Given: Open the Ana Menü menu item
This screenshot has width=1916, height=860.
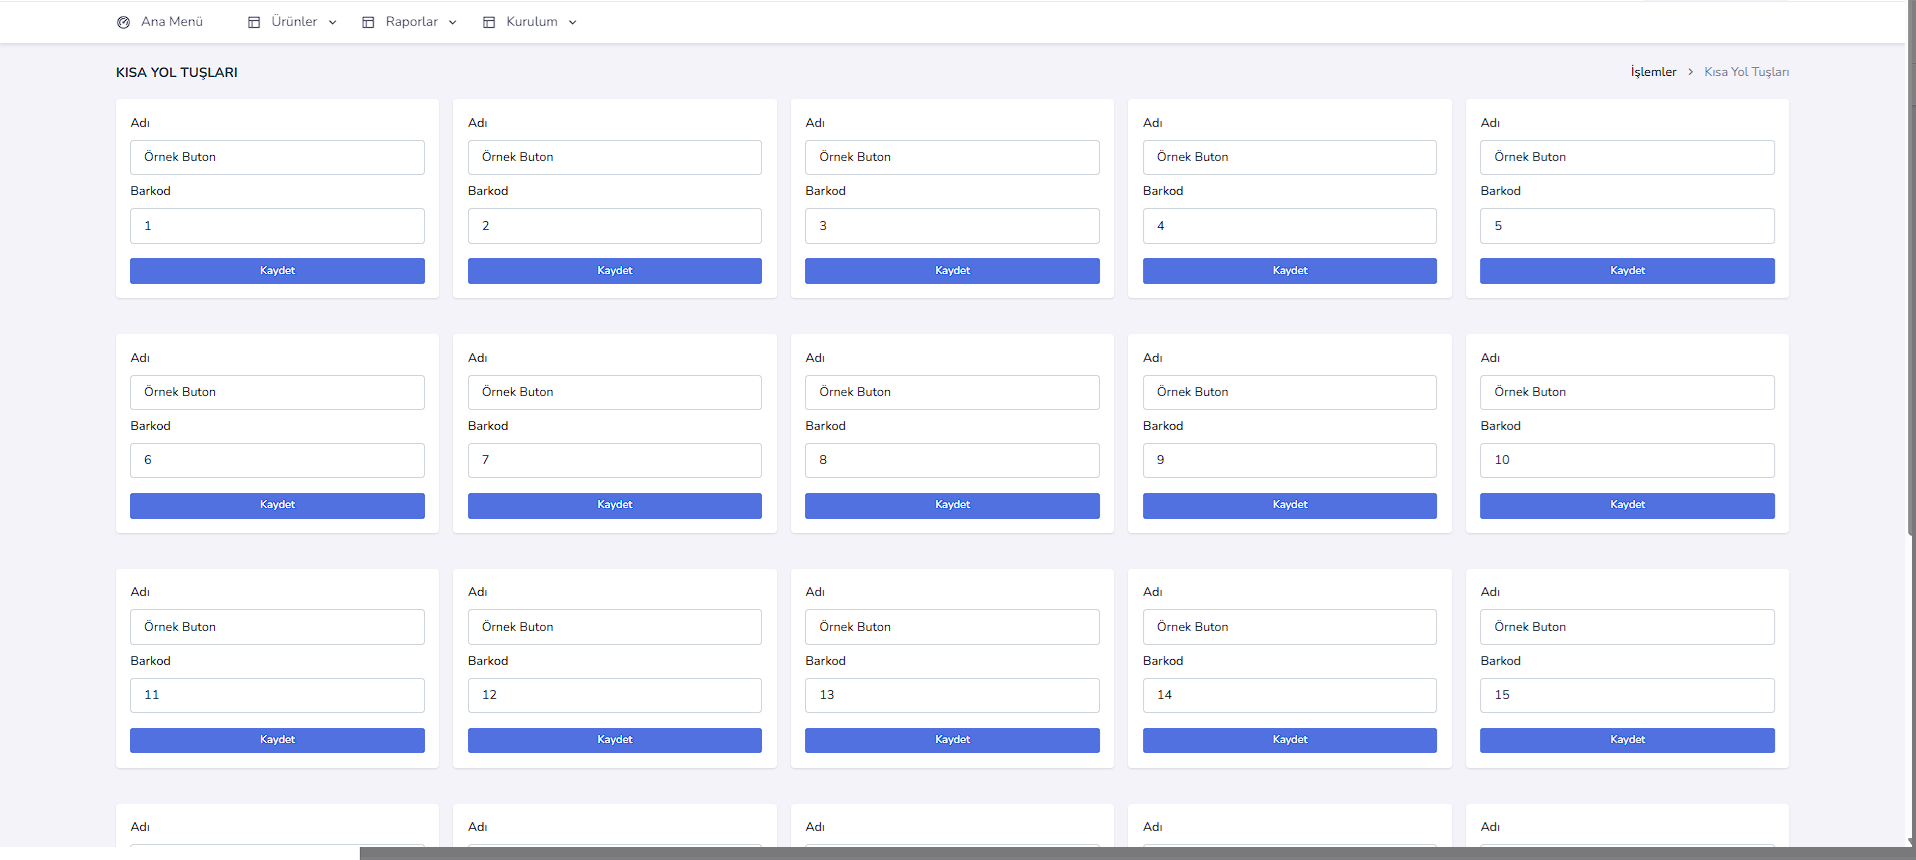Looking at the screenshot, I should [171, 22].
